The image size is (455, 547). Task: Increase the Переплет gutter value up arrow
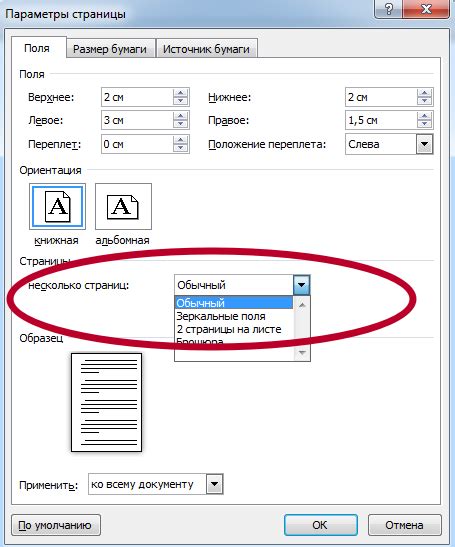[x=180, y=140]
